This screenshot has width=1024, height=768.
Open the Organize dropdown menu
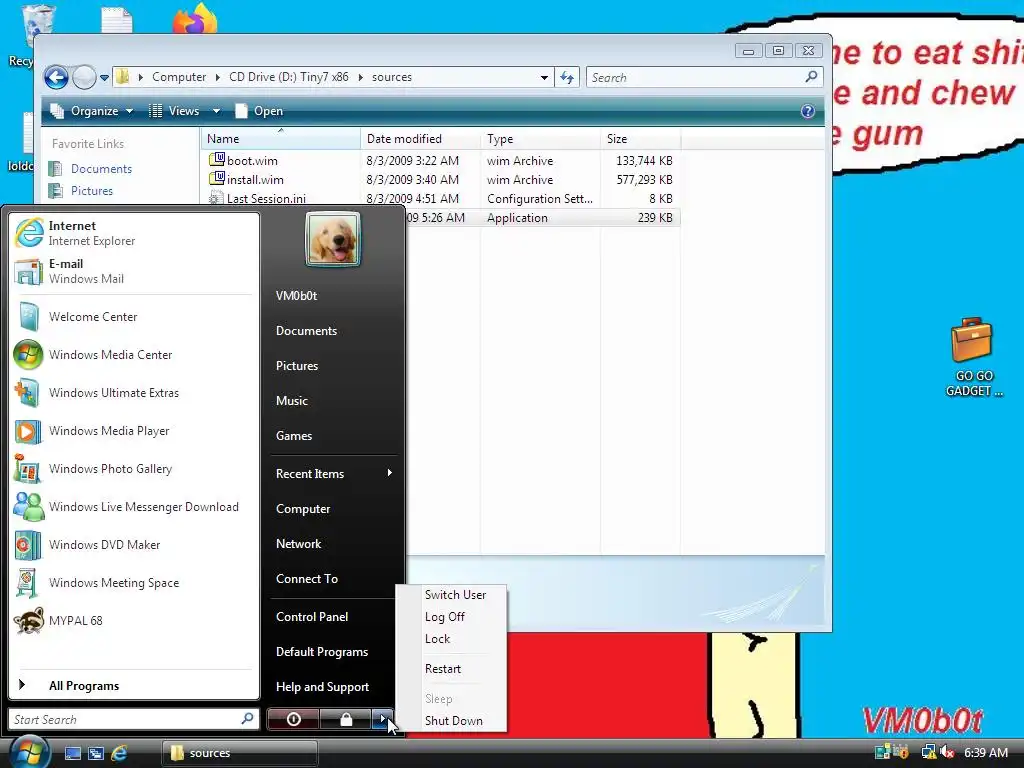pos(92,111)
